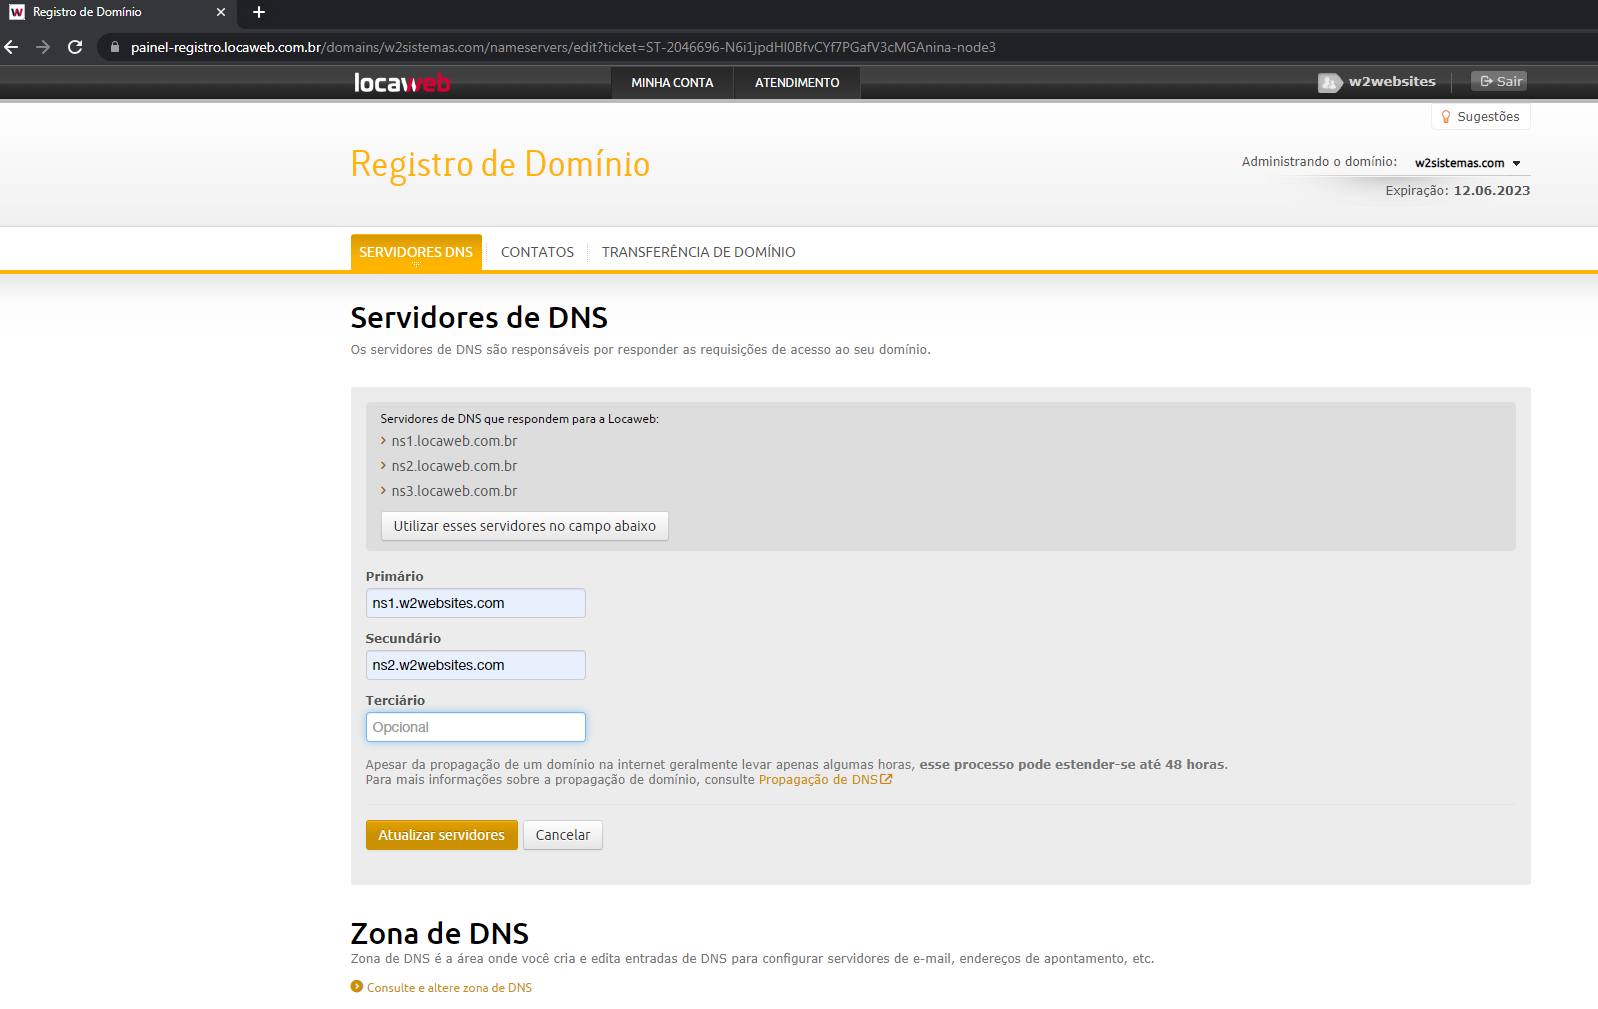Click the Terciário field label
The width and height of the screenshot is (1598, 1009).
[x=395, y=701]
